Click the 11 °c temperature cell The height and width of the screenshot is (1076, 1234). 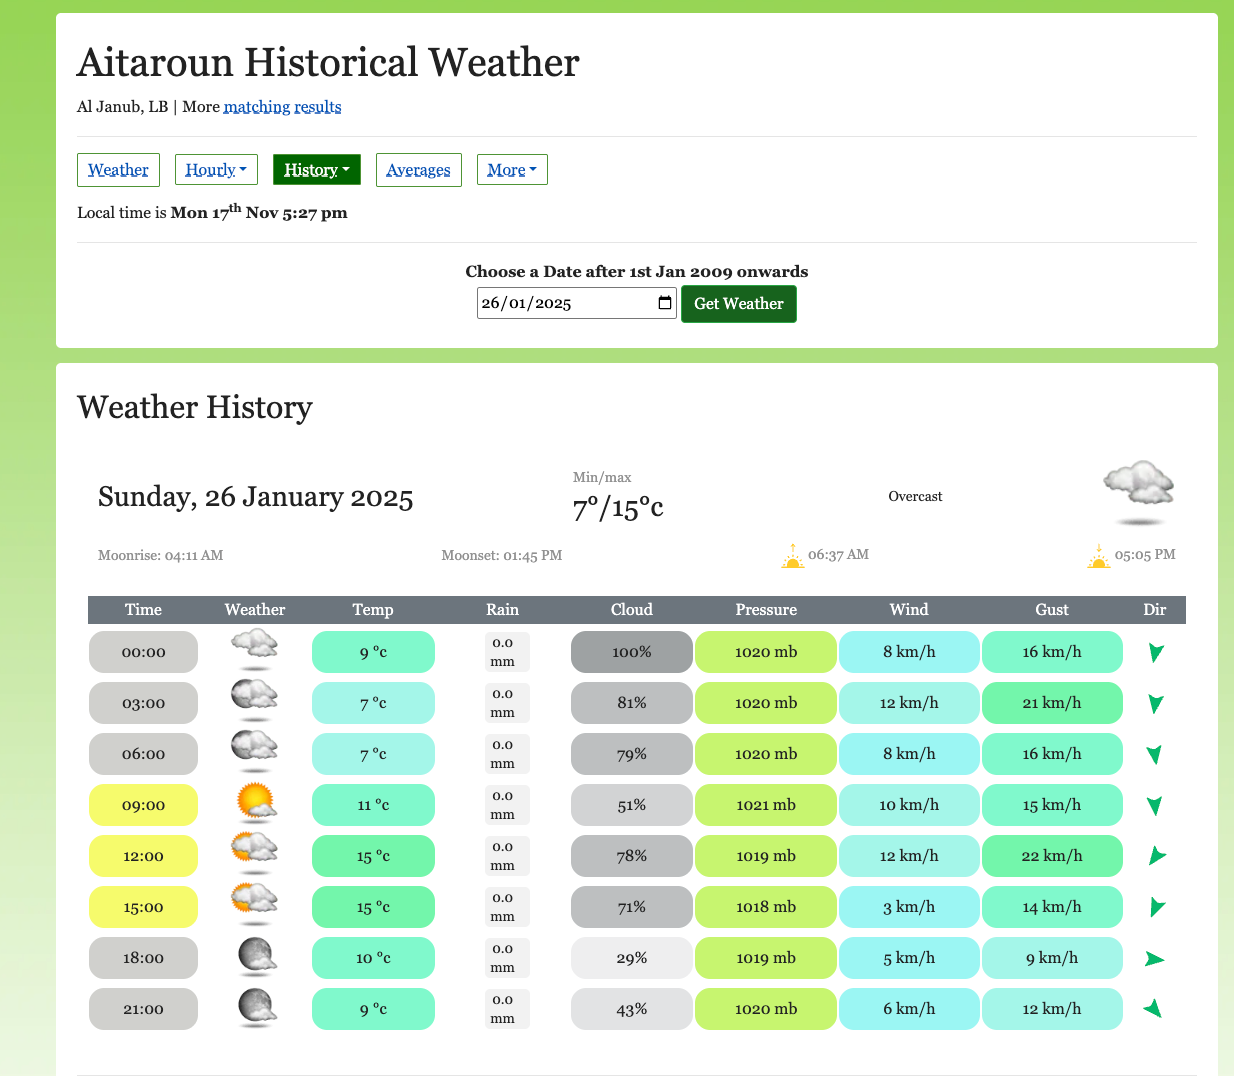click(x=373, y=805)
